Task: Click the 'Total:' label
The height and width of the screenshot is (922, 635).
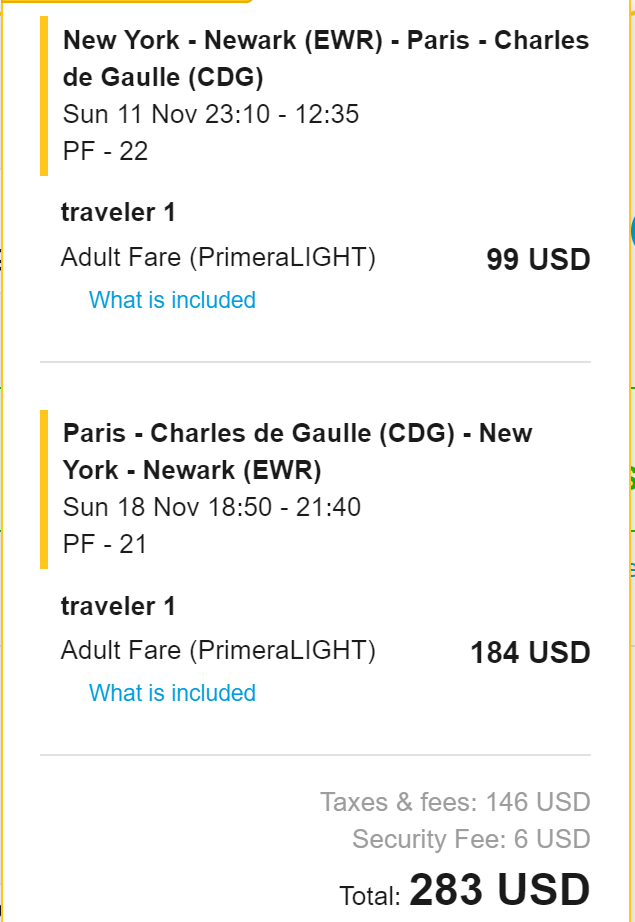Action: pos(370,895)
